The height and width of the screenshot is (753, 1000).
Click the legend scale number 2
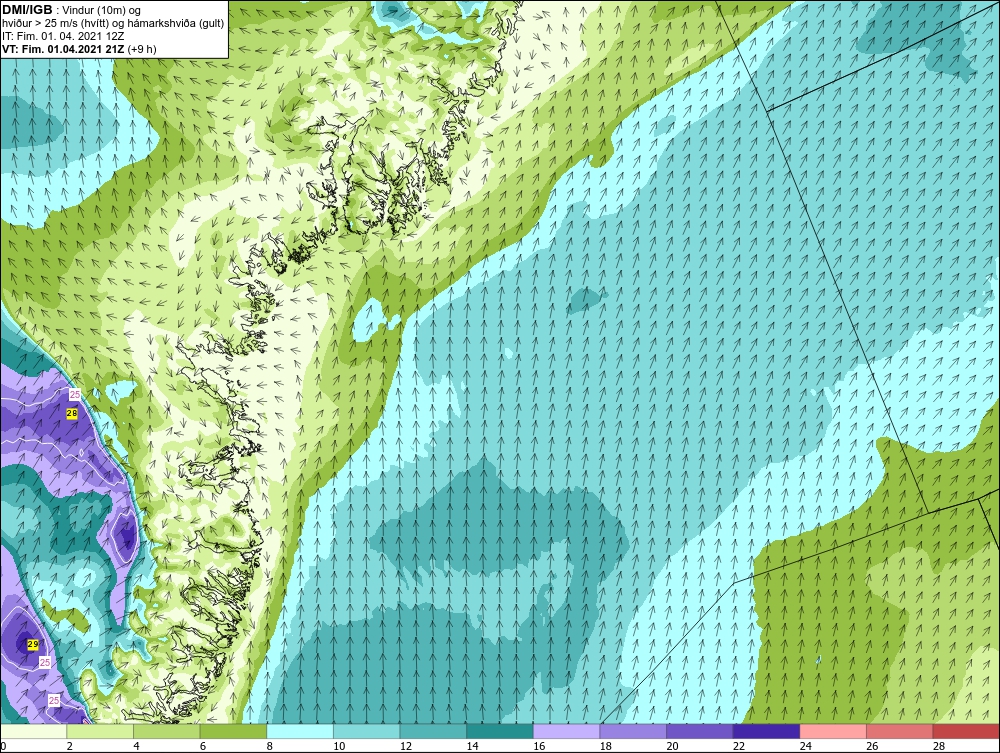tap(70, 746)
